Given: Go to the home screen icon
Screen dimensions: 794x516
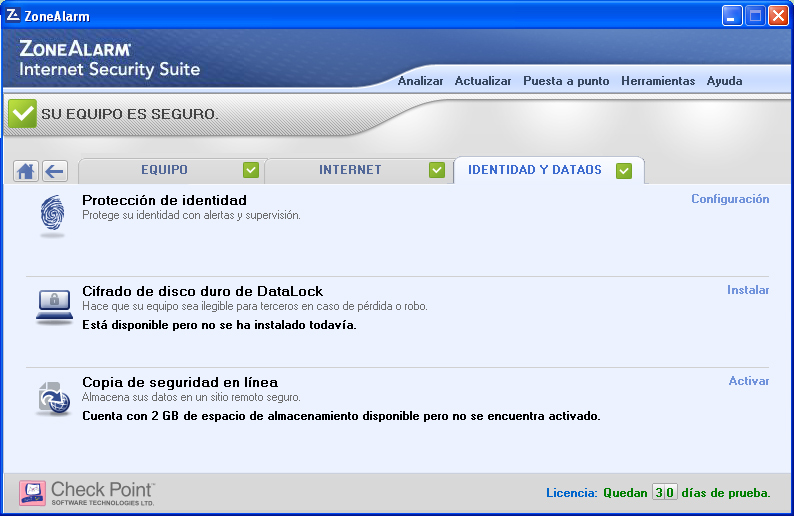Looking at the screenshot, I should tap(25, 171).
